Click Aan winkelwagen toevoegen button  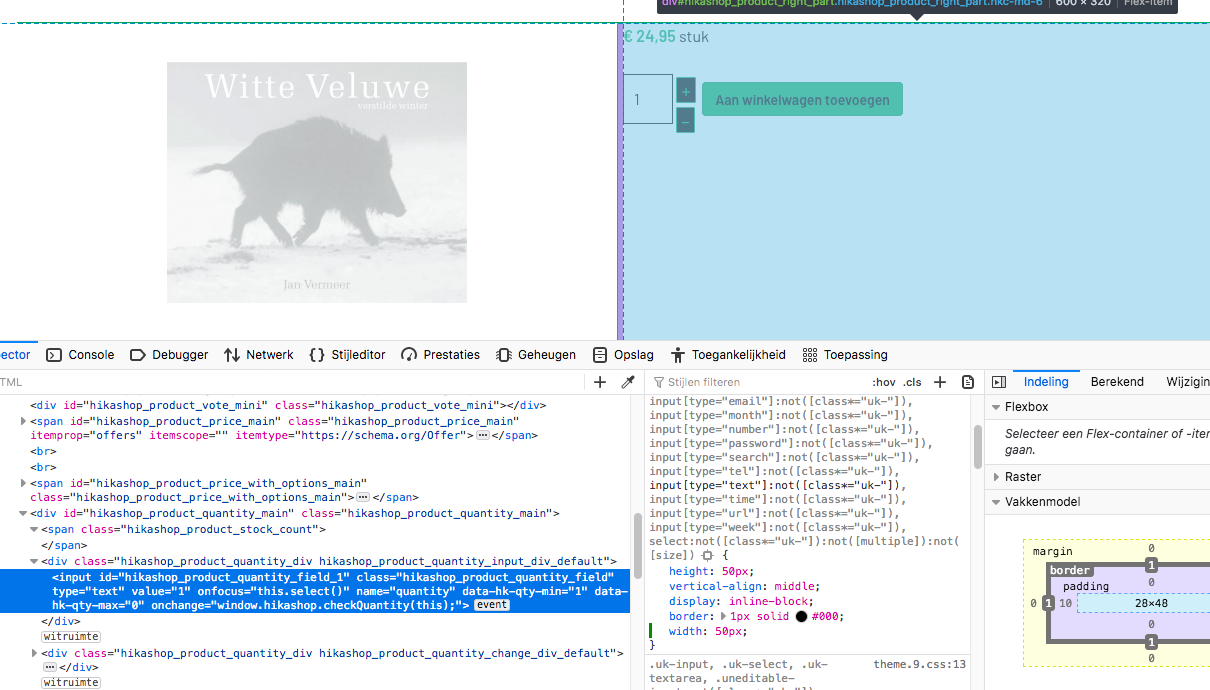tap(802, 100)
